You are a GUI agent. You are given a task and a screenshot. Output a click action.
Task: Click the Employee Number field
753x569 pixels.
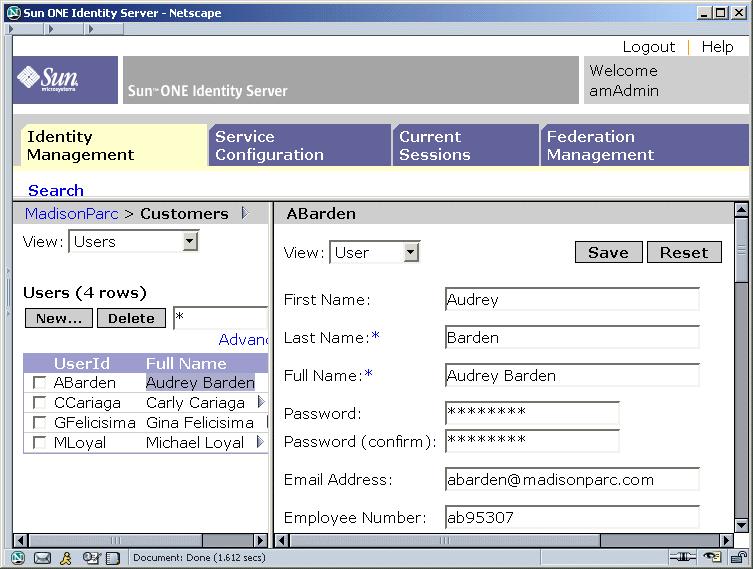click(x=572, y=517)
